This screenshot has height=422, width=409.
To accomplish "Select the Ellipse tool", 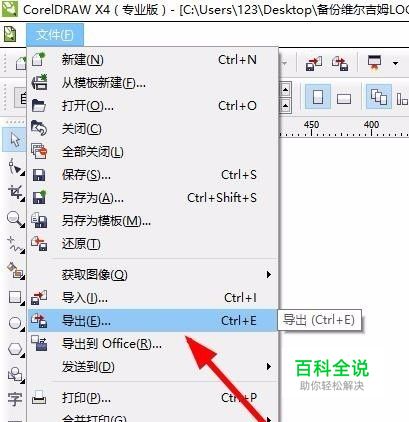I will [15, 323].
